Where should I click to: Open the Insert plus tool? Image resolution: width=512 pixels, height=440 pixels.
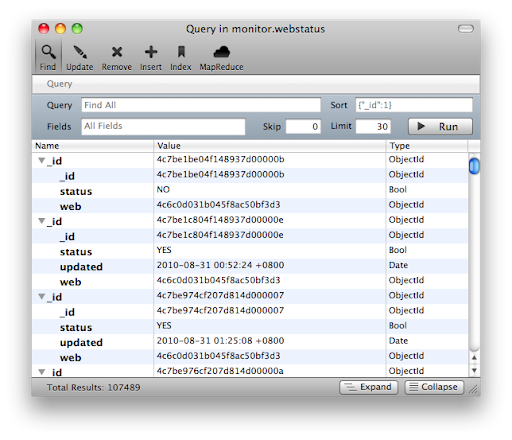coord(151,57)
